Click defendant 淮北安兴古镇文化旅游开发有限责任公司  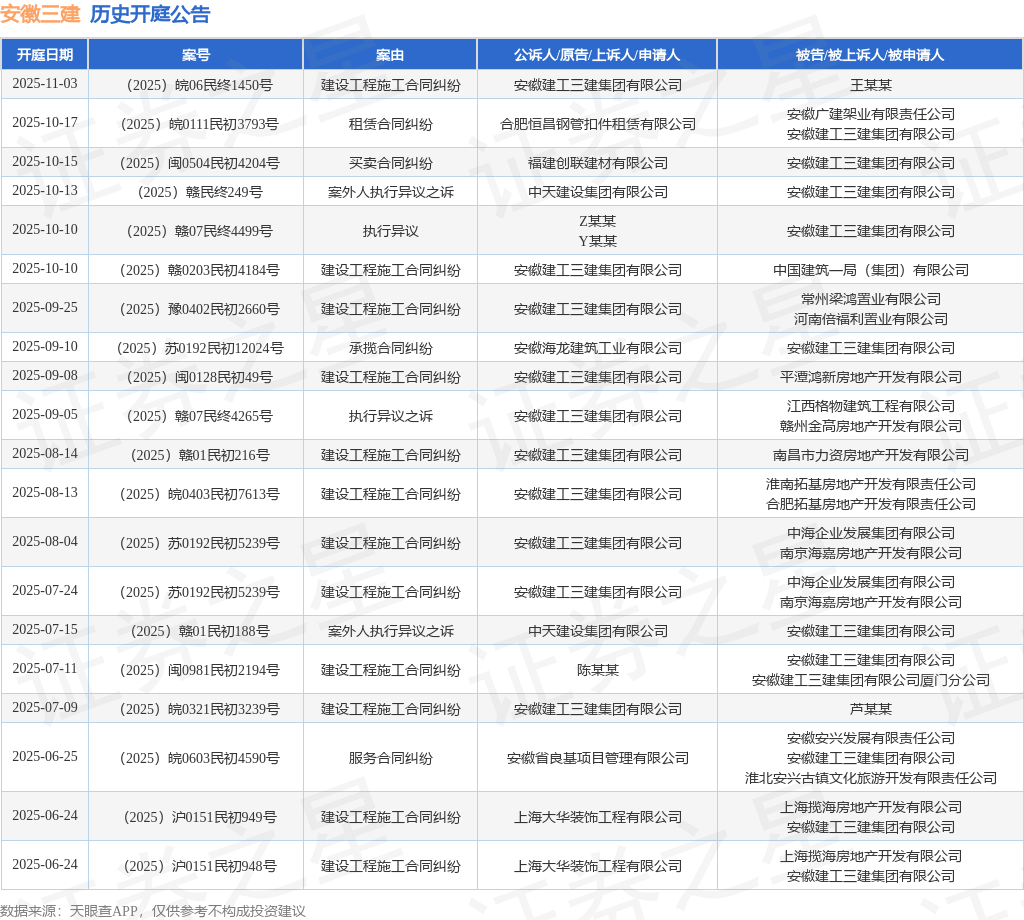click(871, 778)
